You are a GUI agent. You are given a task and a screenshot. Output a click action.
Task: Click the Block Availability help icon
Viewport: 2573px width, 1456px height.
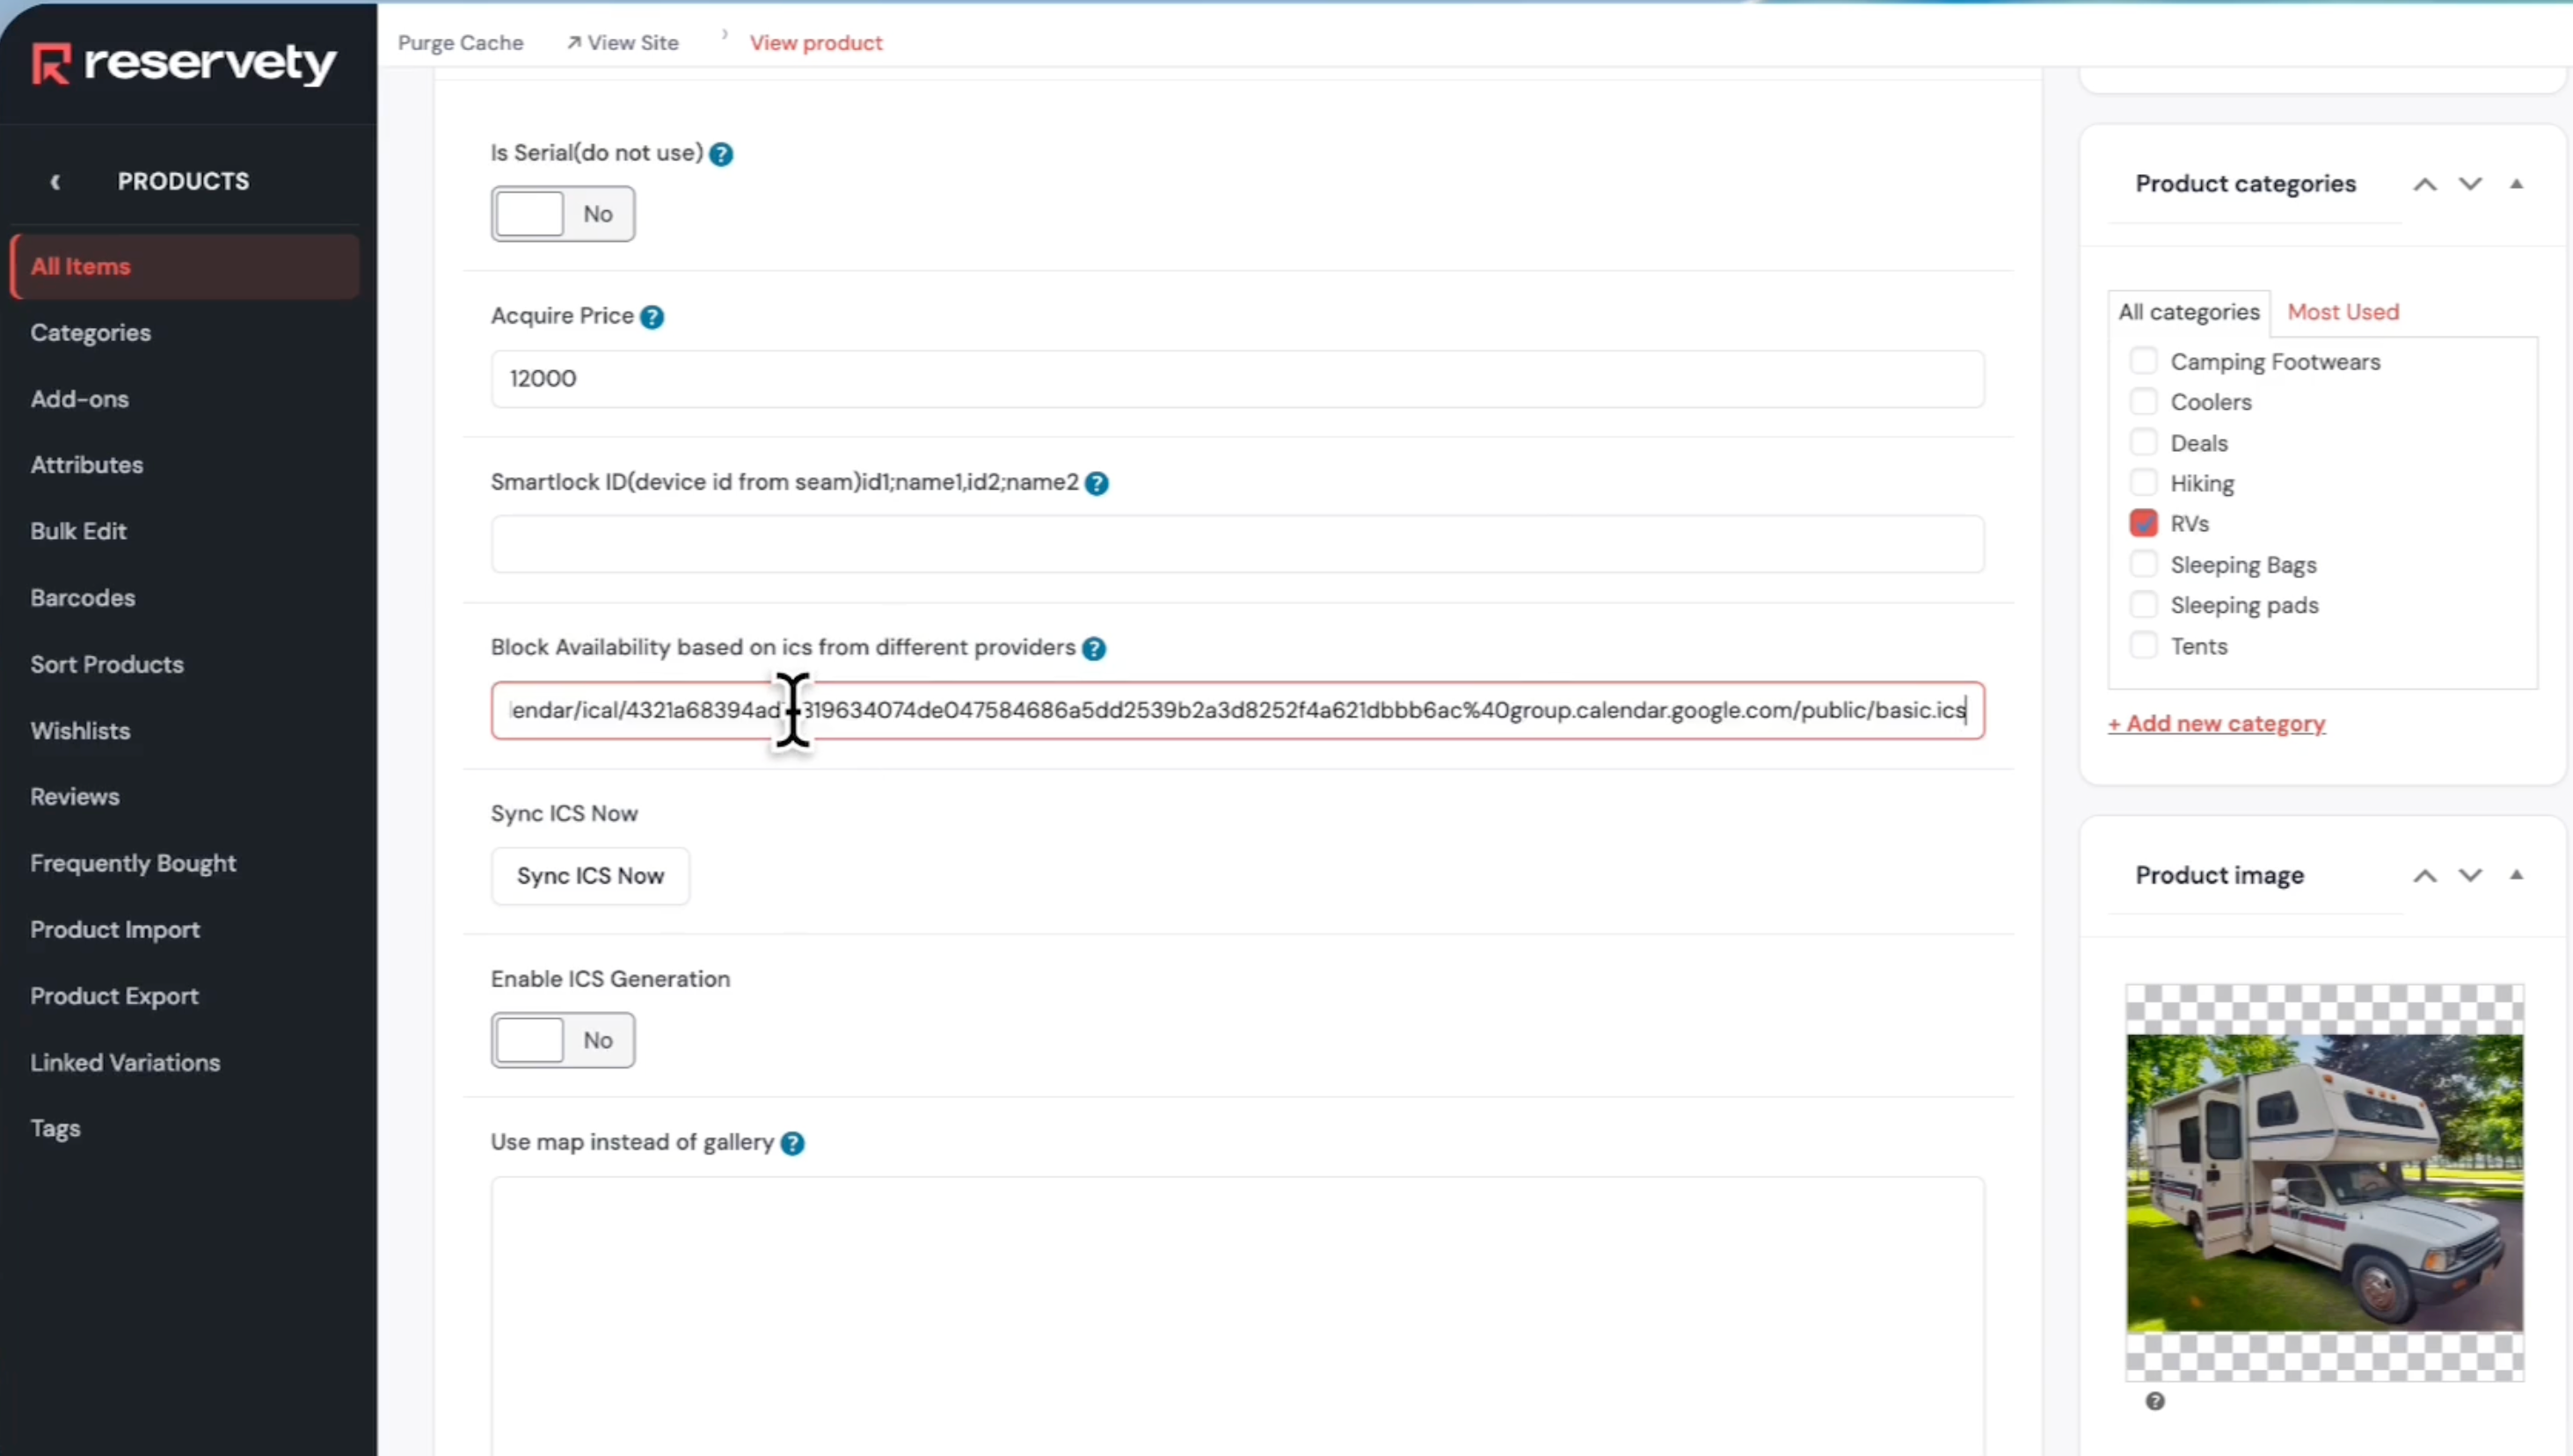tap(1094, 648)
